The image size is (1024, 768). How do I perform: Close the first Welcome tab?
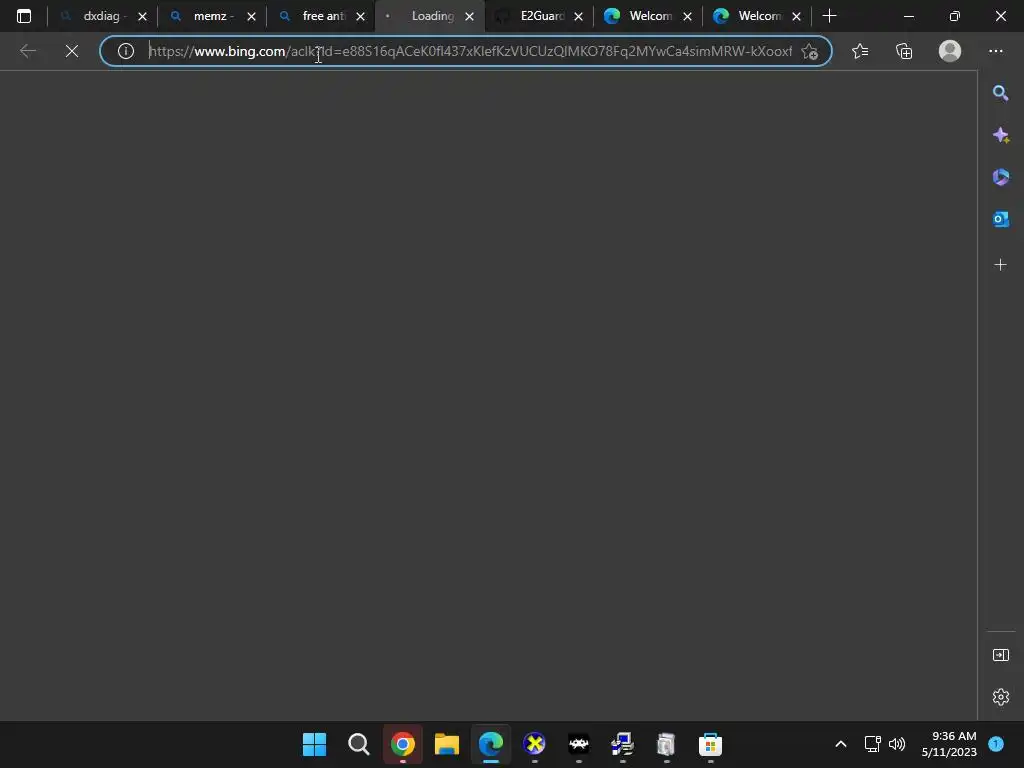[x=688, y=16]
